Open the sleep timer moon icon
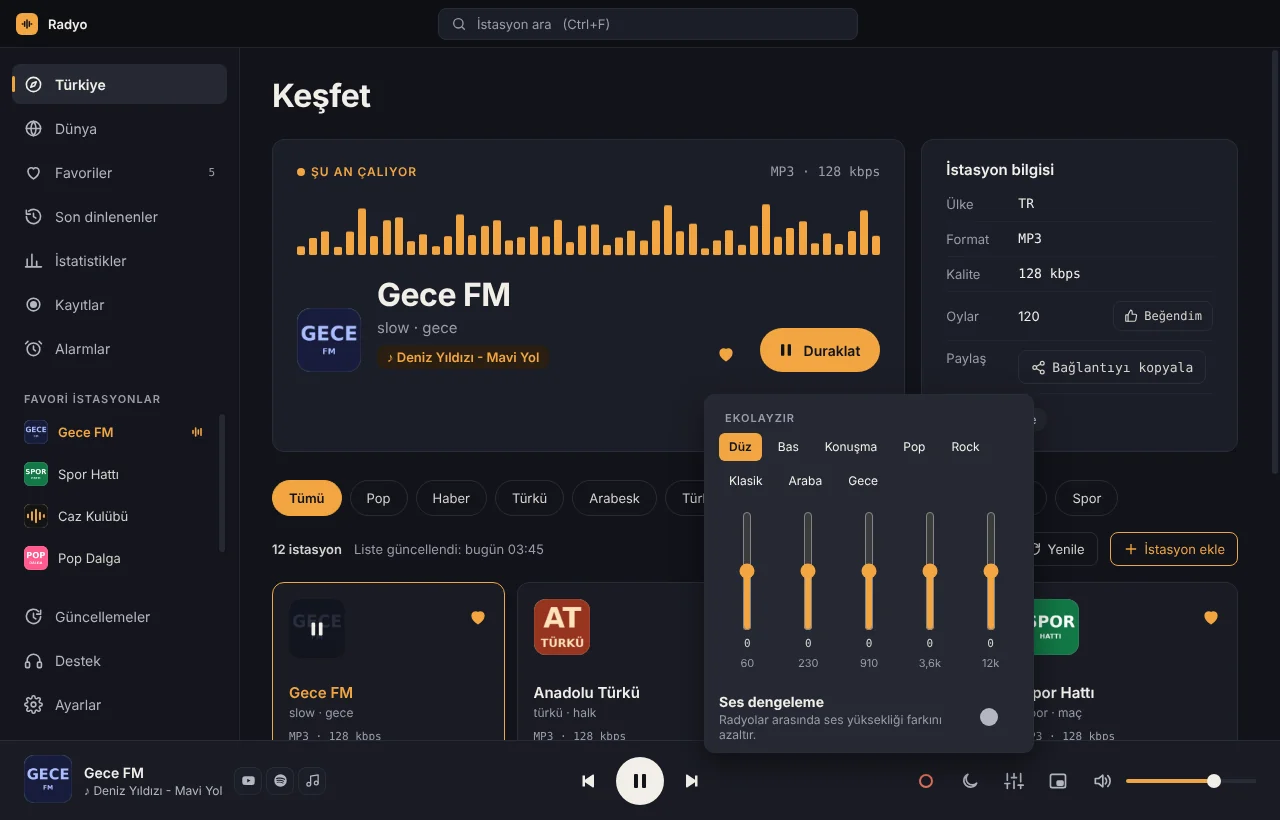 click(x=970, y=781)
